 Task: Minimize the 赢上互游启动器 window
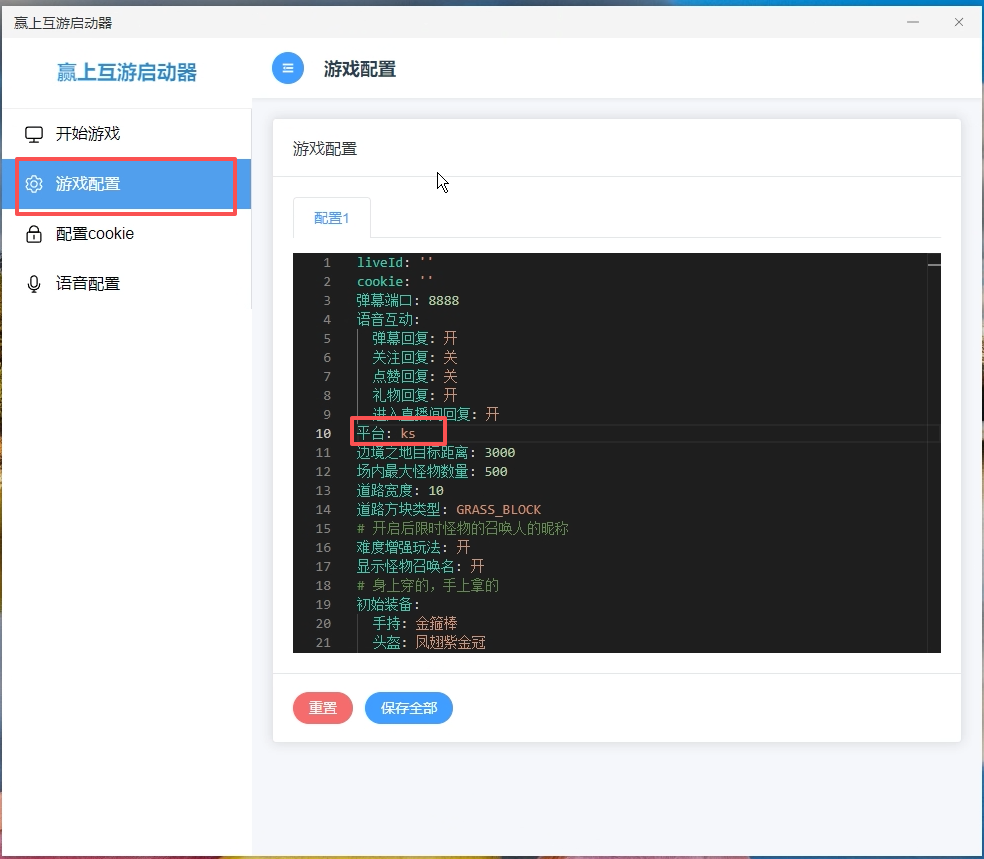pyautogui.click(x=912, y=21)
